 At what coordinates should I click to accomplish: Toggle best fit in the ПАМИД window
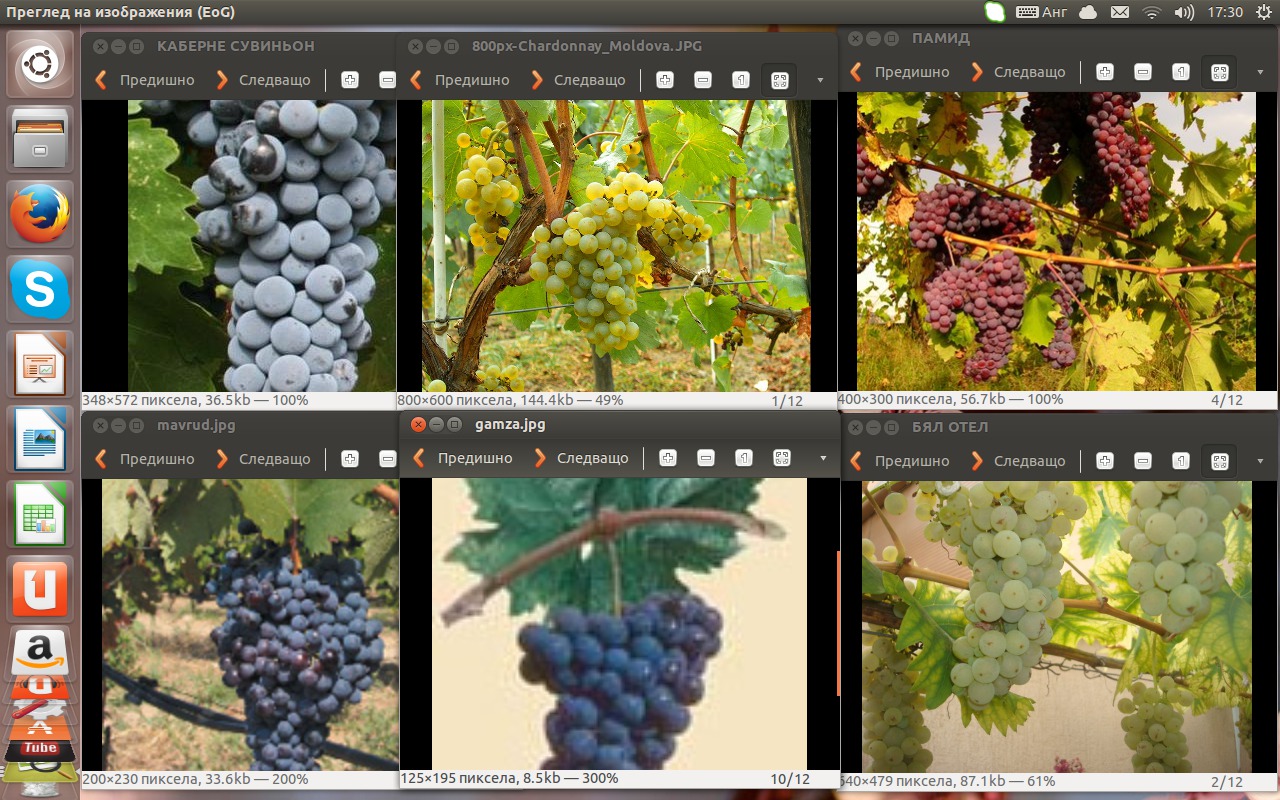click(1219, 72)
